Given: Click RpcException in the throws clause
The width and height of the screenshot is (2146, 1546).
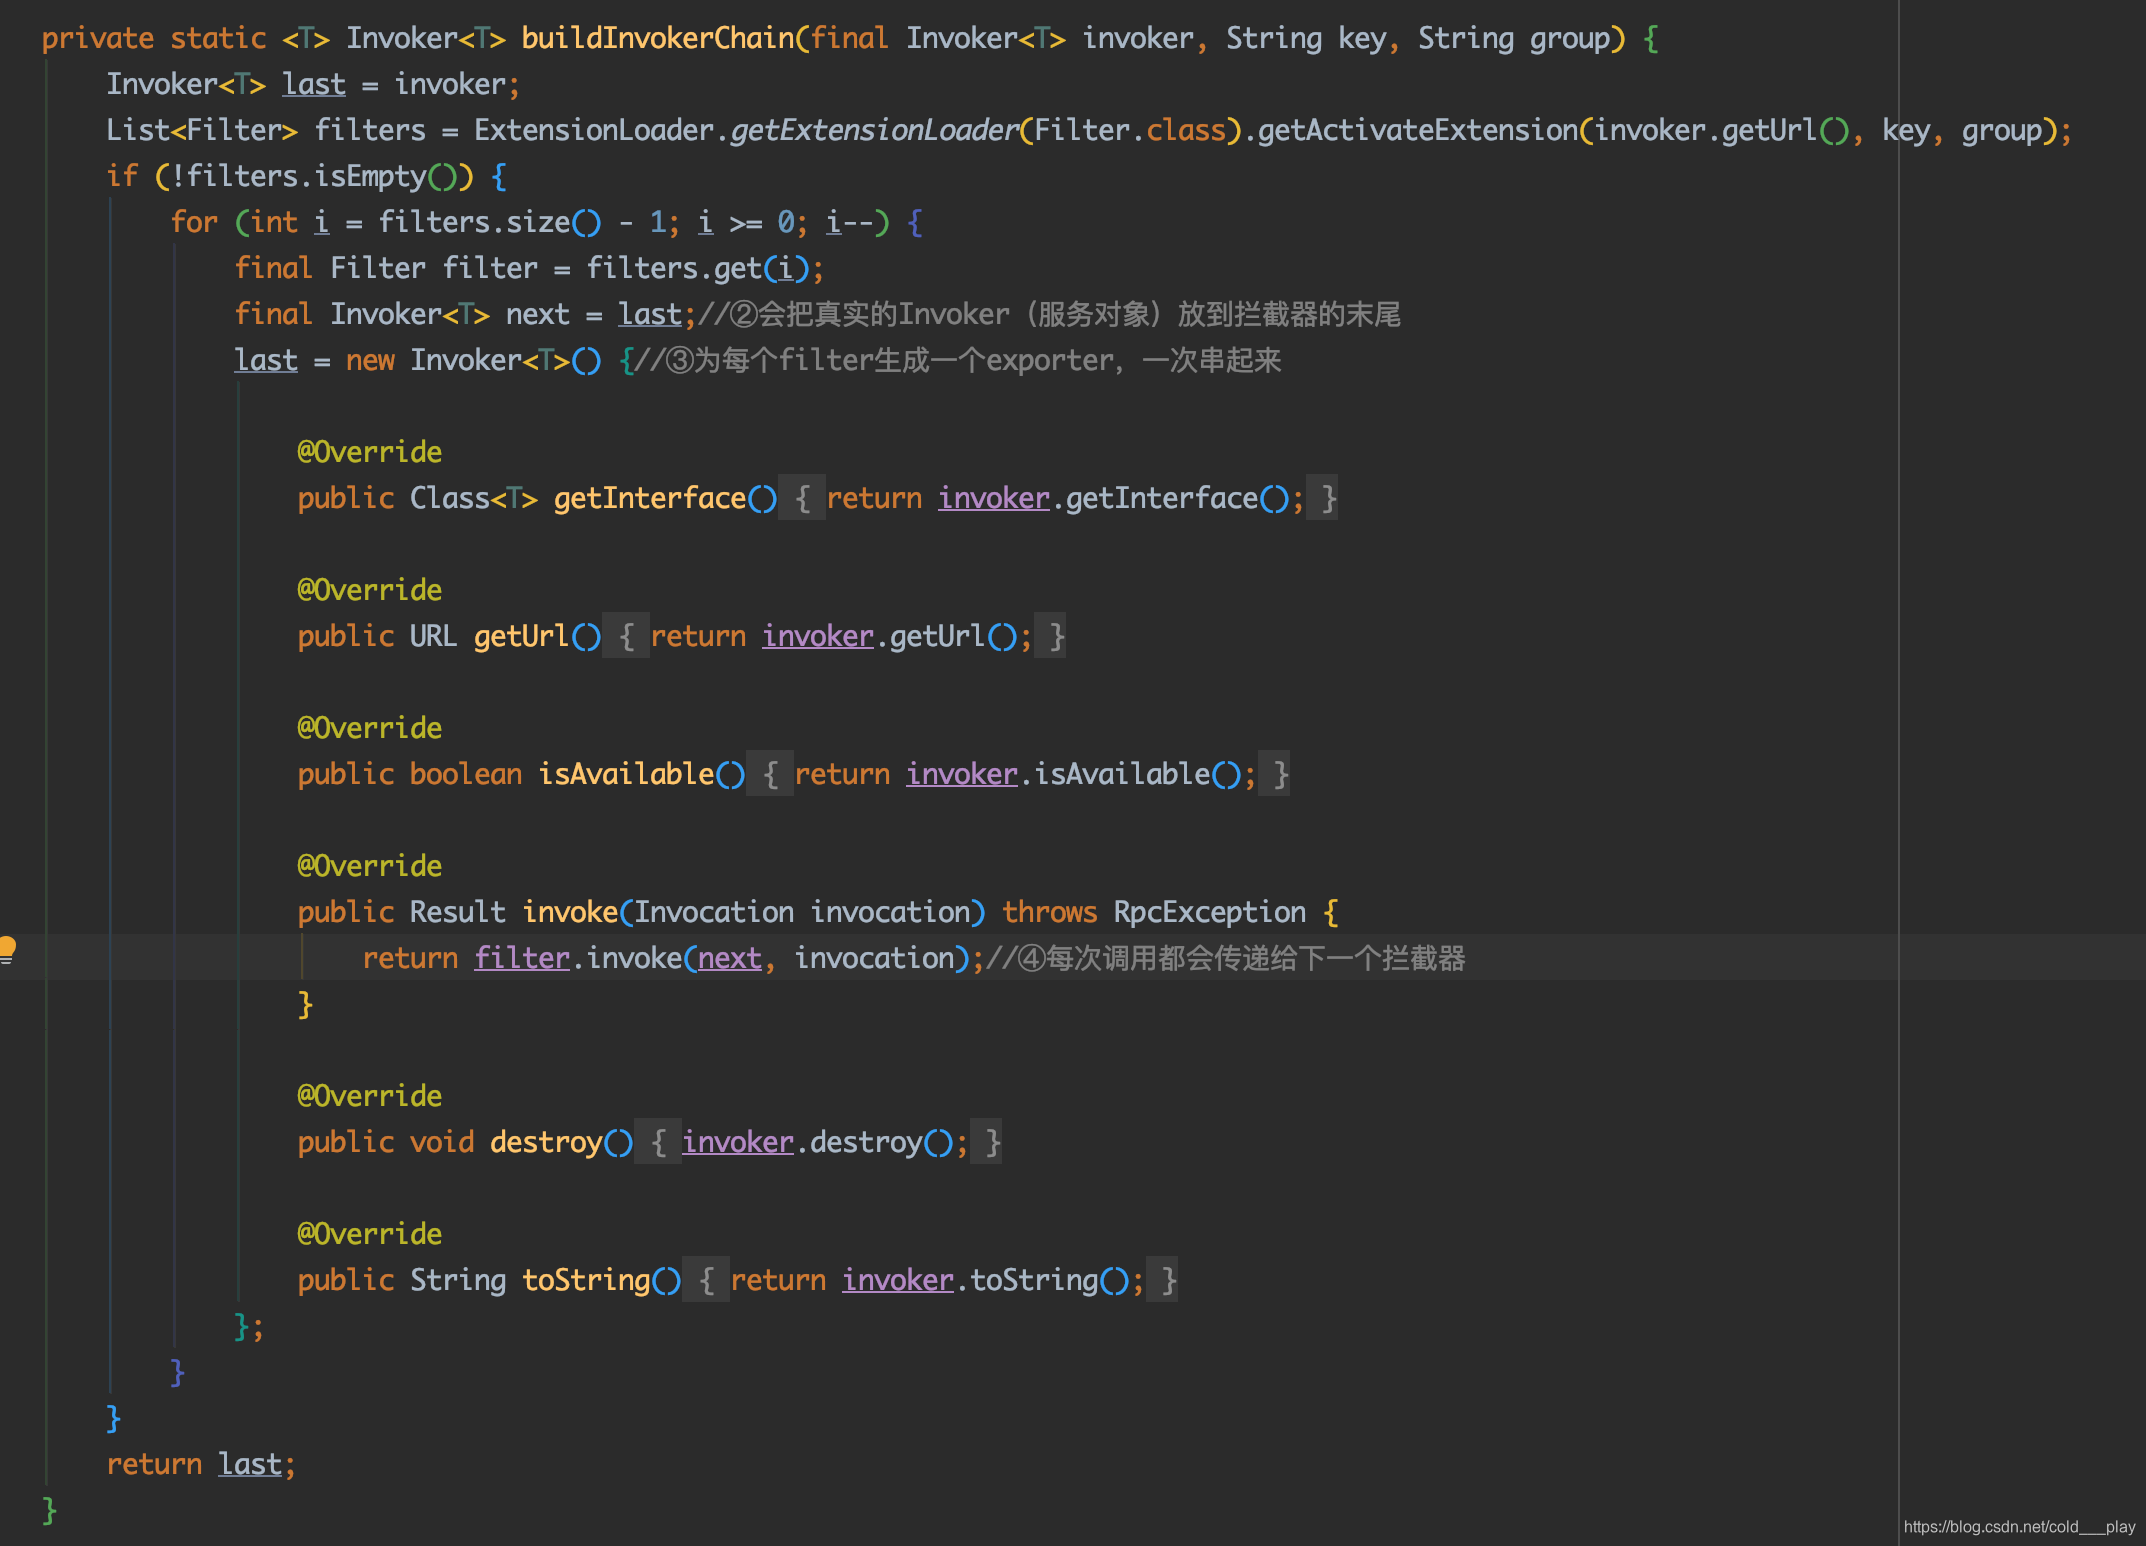Looking at the screenshot, I should click(x=1210, y=912).
